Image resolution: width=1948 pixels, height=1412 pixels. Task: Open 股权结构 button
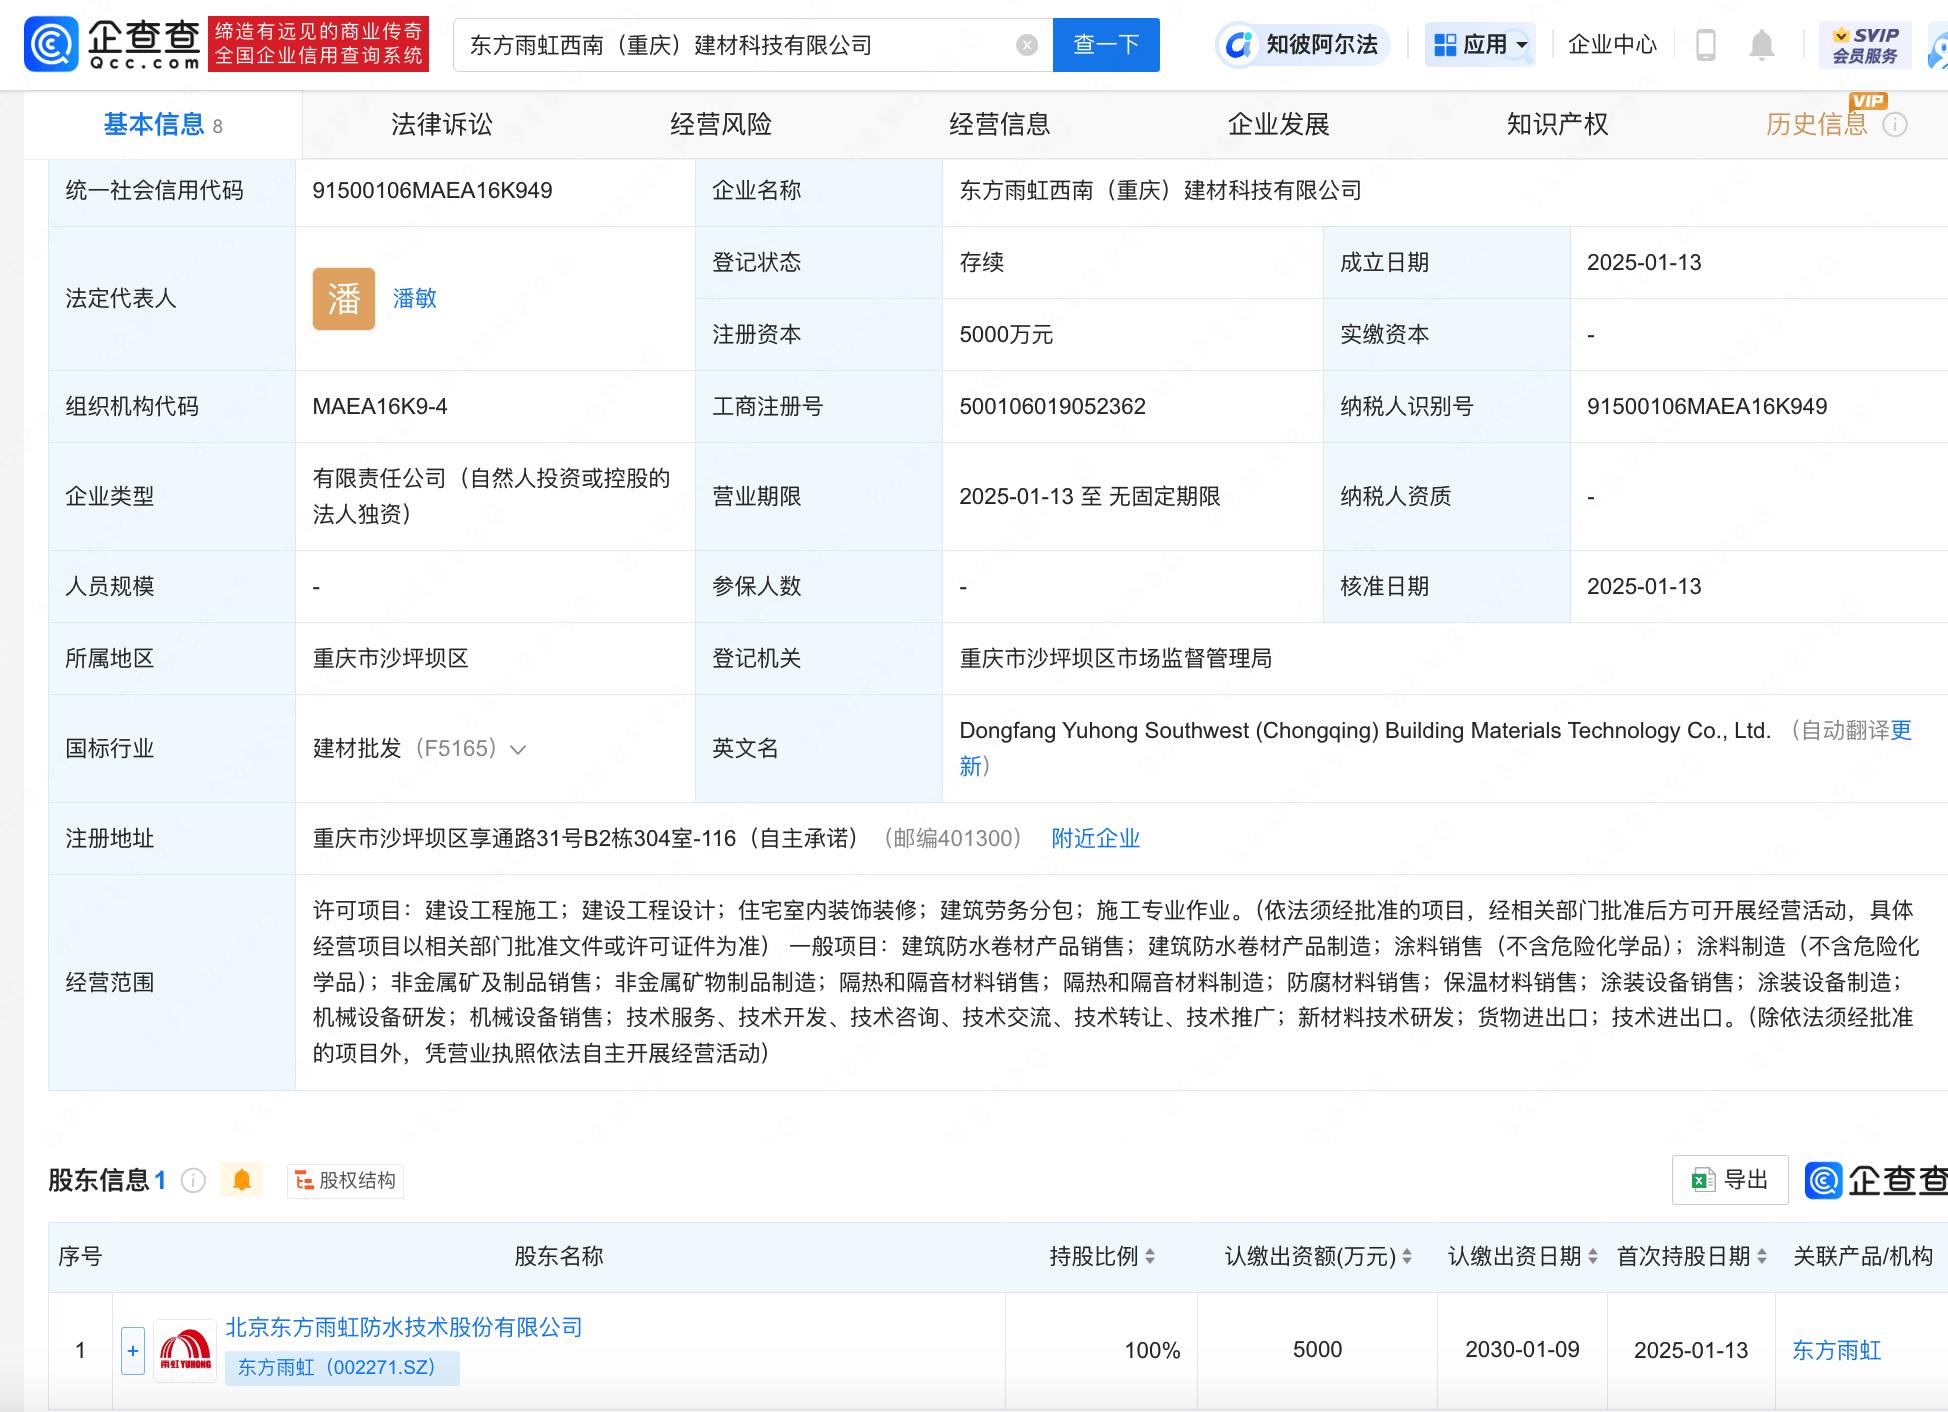346,1181
